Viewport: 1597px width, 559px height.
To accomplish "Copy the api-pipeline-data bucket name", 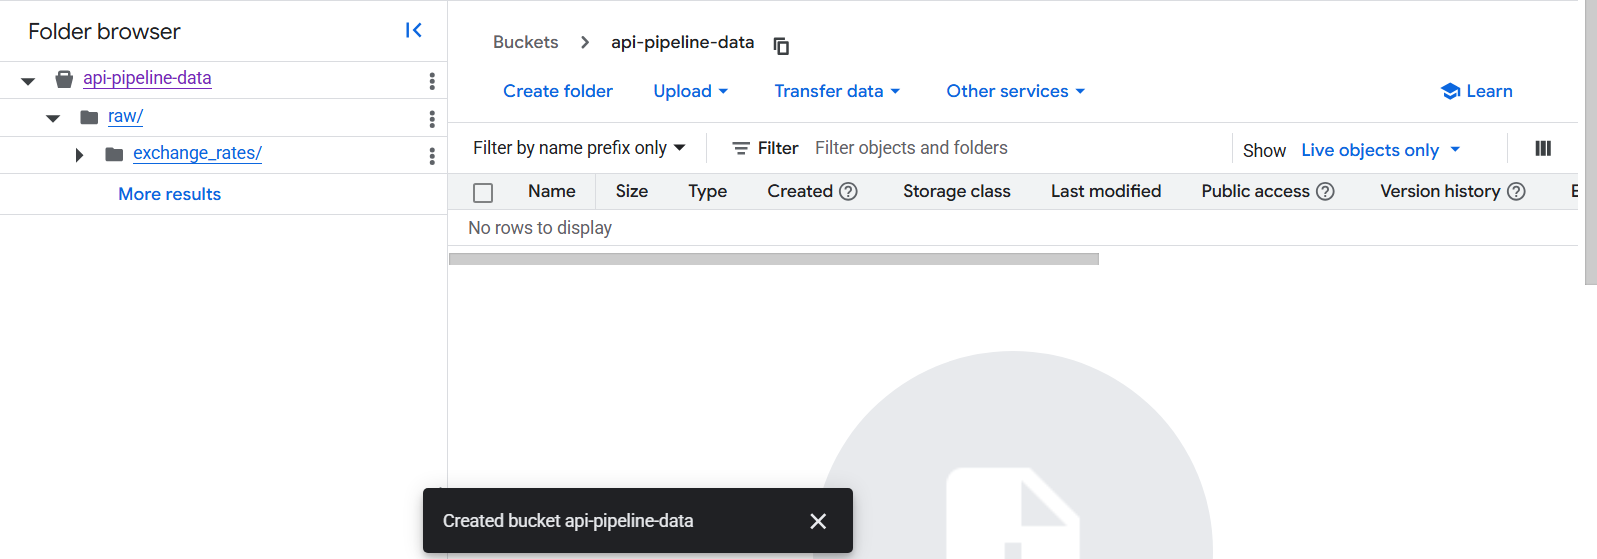I will [x=782, y=45].
